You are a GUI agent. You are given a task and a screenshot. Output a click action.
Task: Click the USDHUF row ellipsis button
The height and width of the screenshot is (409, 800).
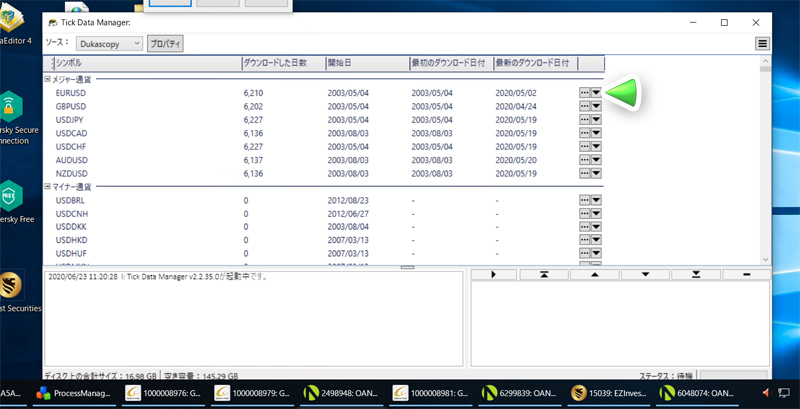click(585, 253)
